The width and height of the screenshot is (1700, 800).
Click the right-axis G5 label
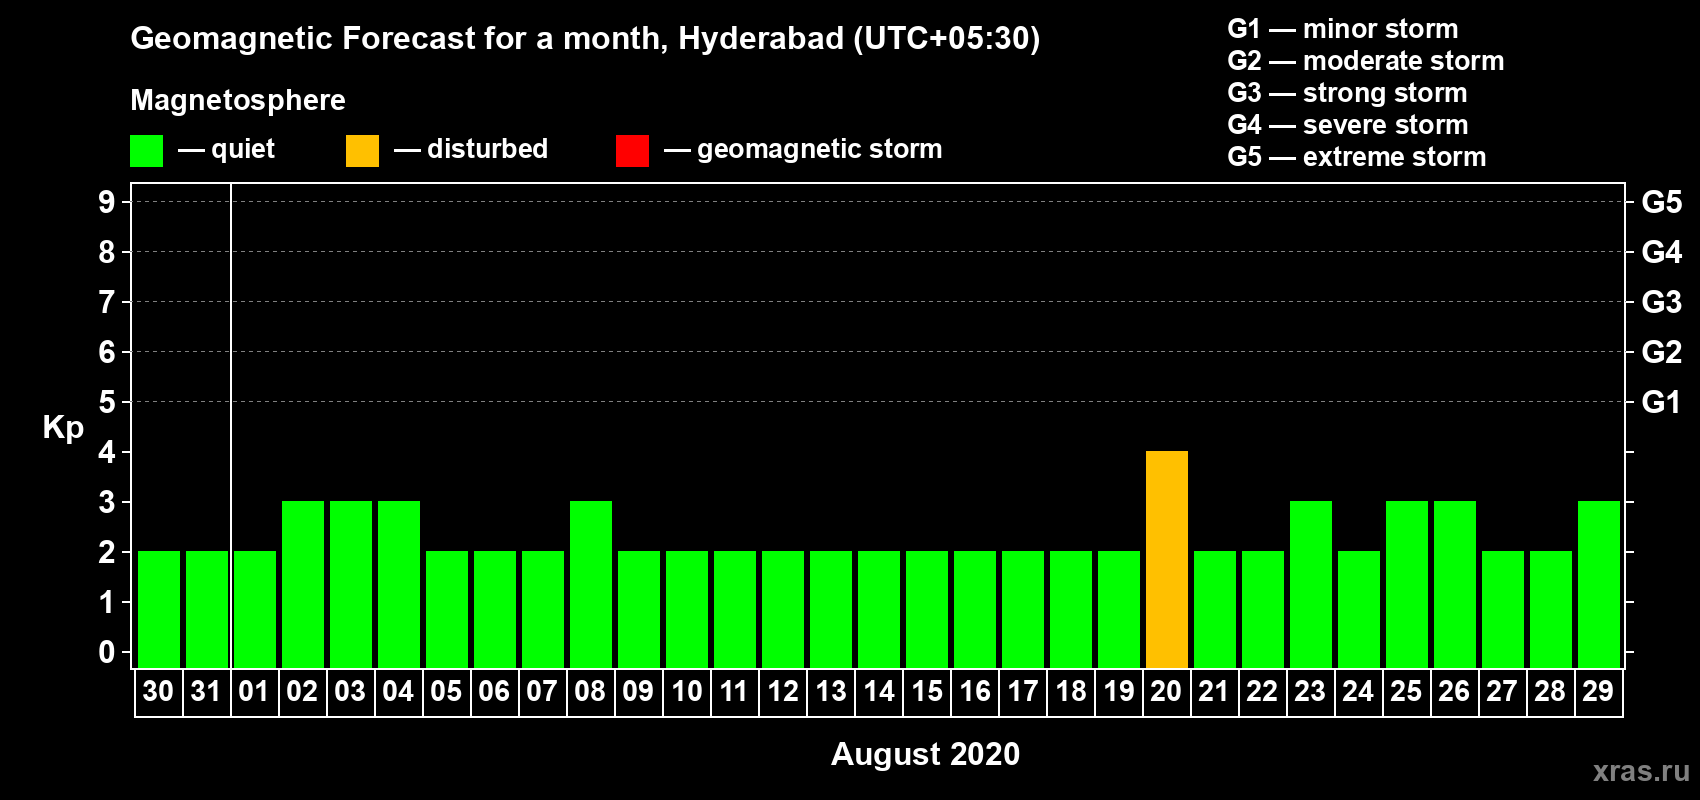click(x=1662, y=202)
